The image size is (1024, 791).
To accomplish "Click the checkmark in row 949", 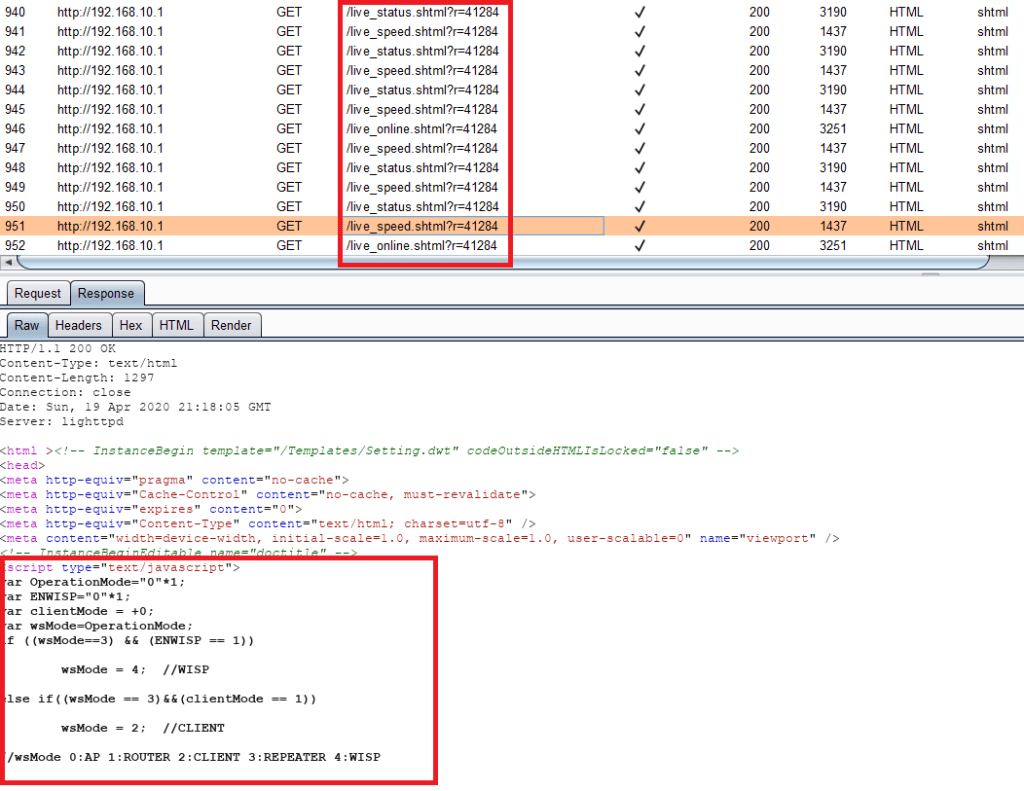I will click(640, 187).
